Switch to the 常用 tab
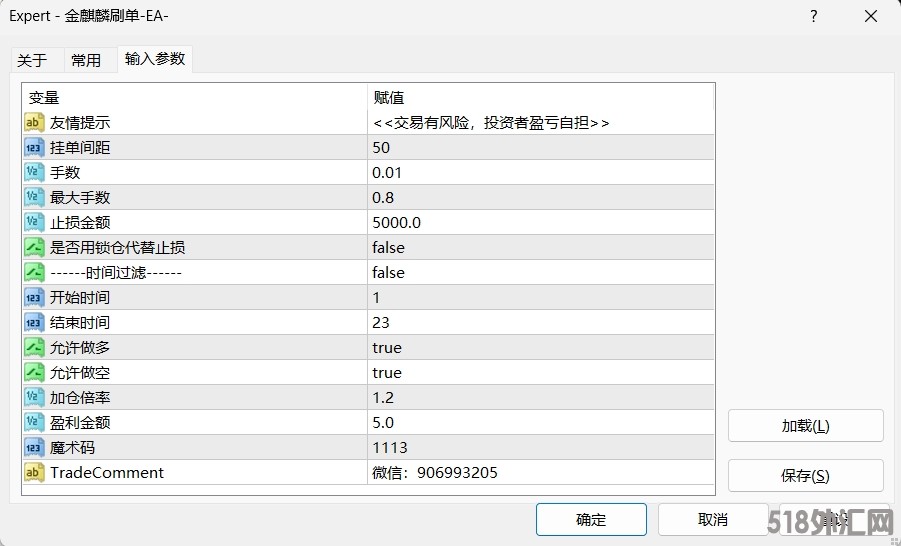Screen dimensions: 901x546 click(86, 60)
